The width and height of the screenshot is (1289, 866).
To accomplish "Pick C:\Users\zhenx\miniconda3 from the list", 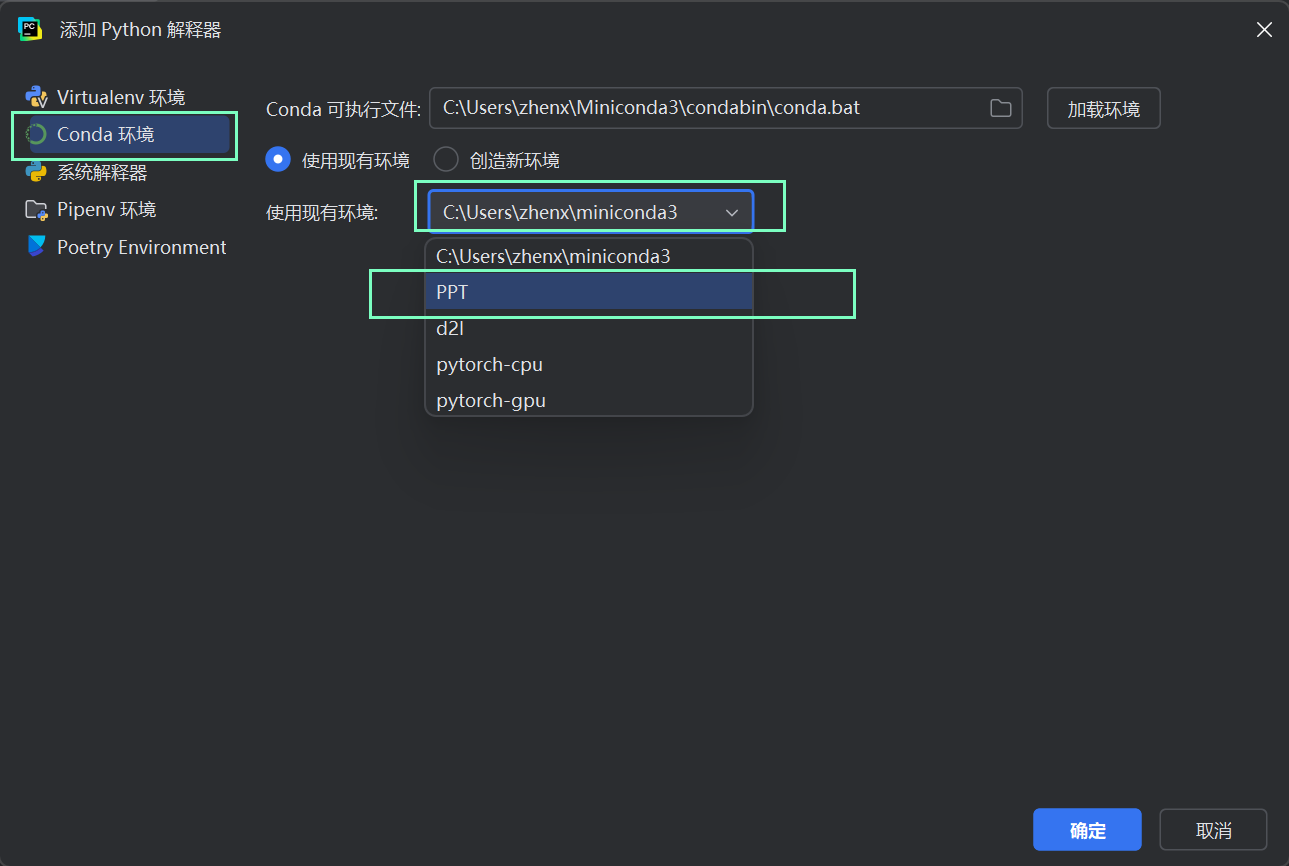I will coord(589,256).
